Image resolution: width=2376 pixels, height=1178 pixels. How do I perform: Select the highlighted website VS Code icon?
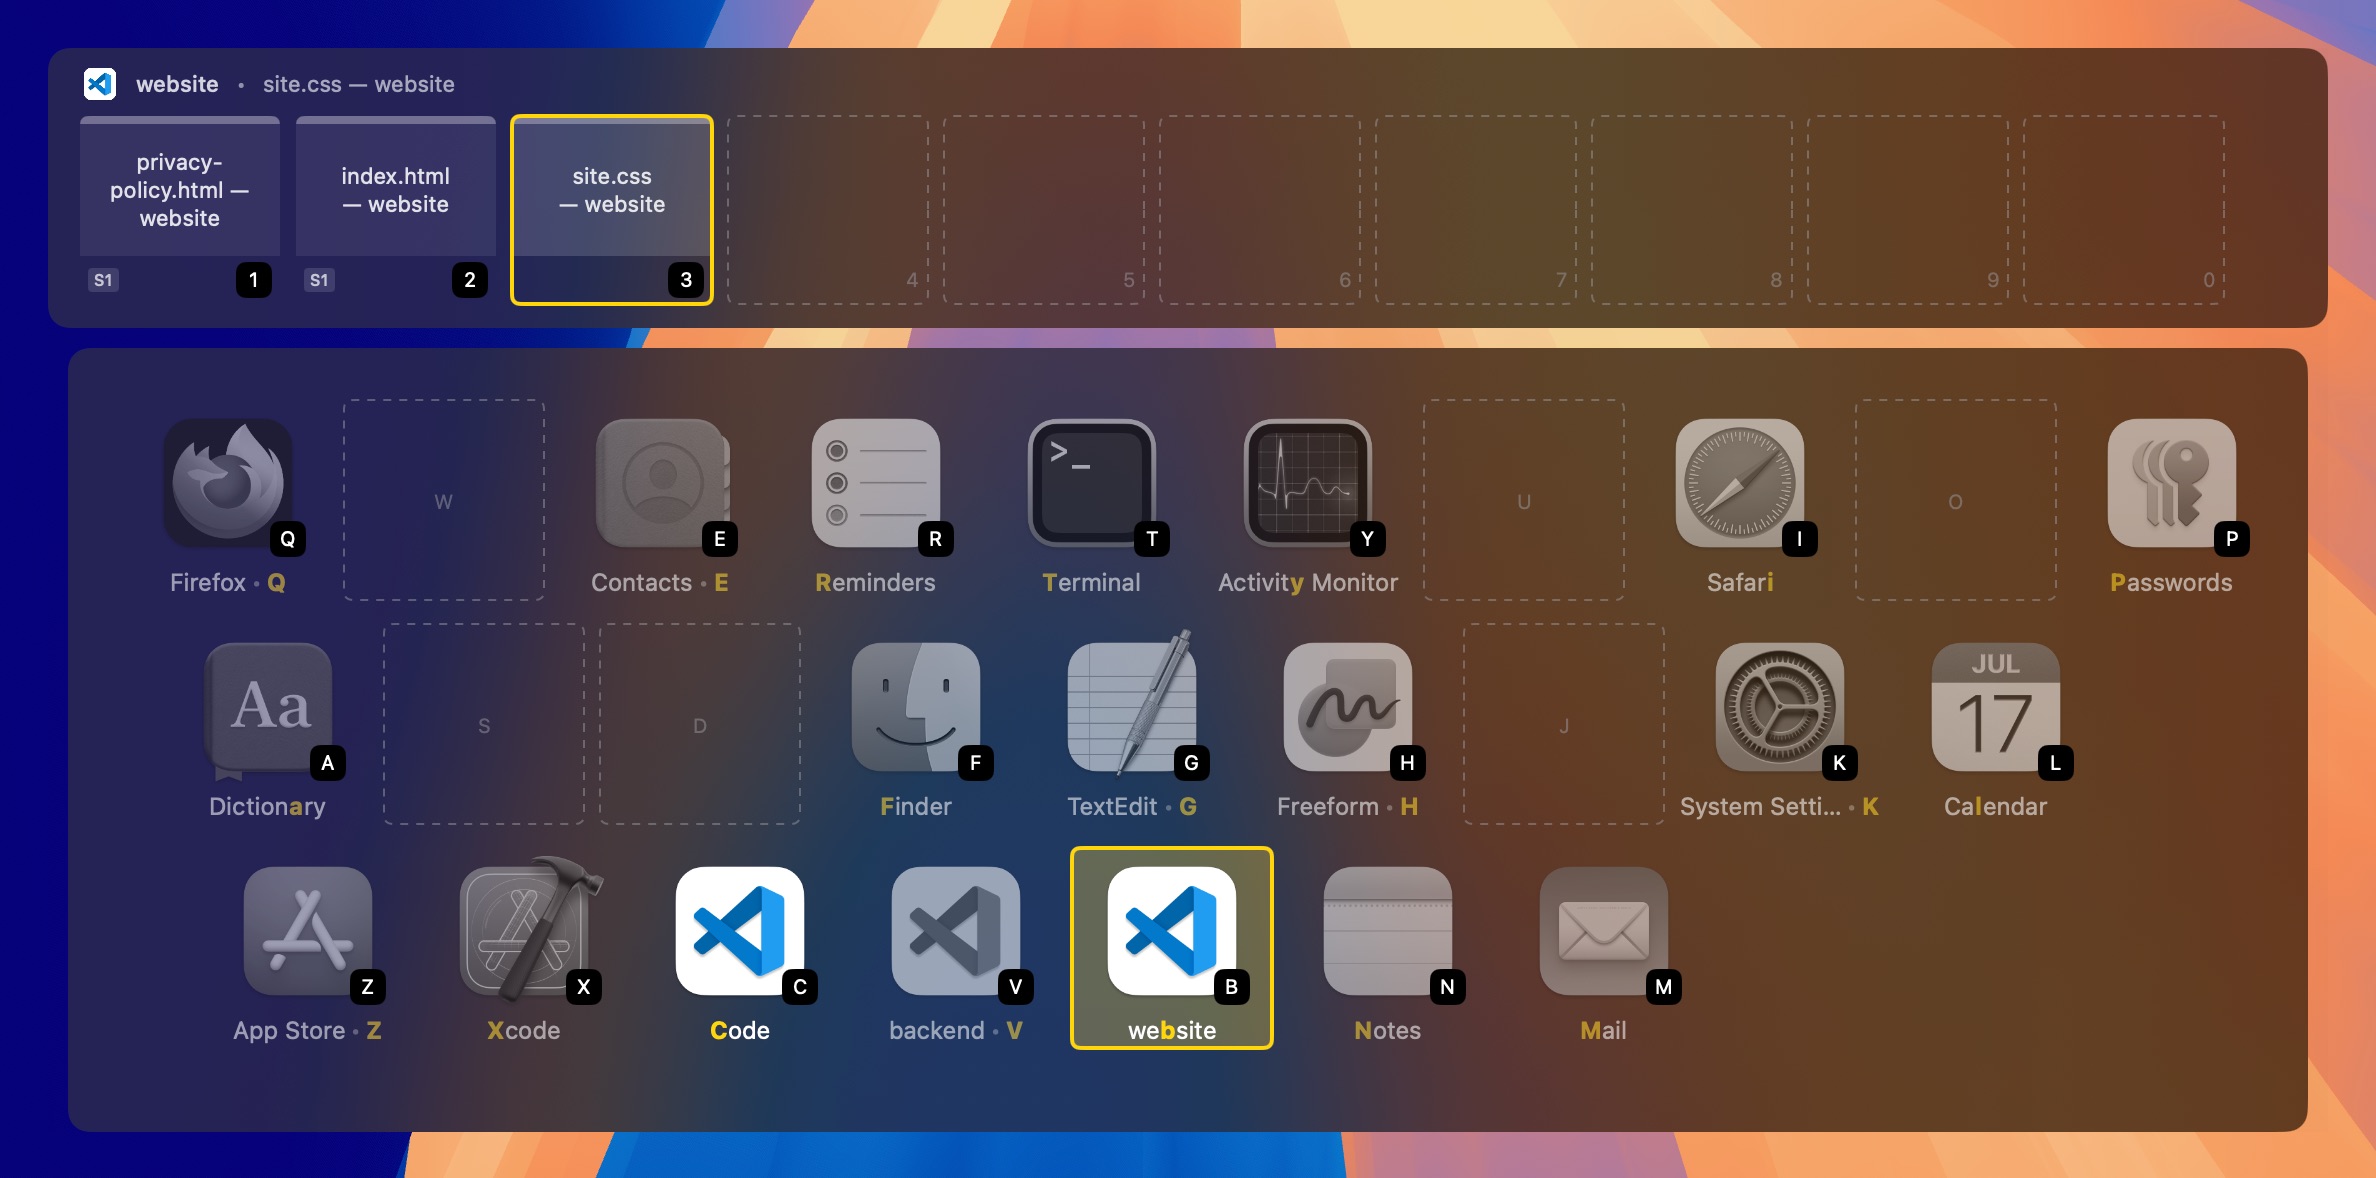point(1172,931)
